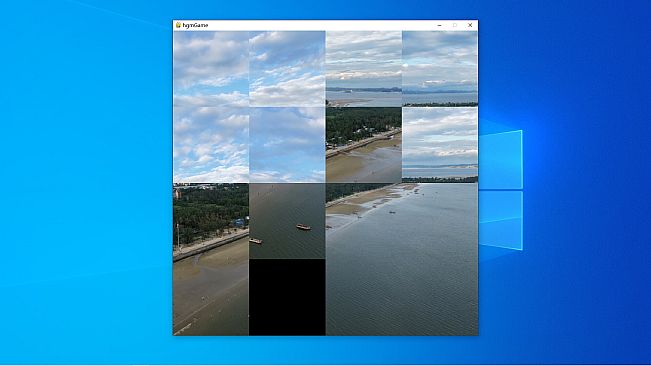Click the water tile directly right of black tile
This screenshot has height=366, width=651.
pyautogui.click(x=364, y=297)
